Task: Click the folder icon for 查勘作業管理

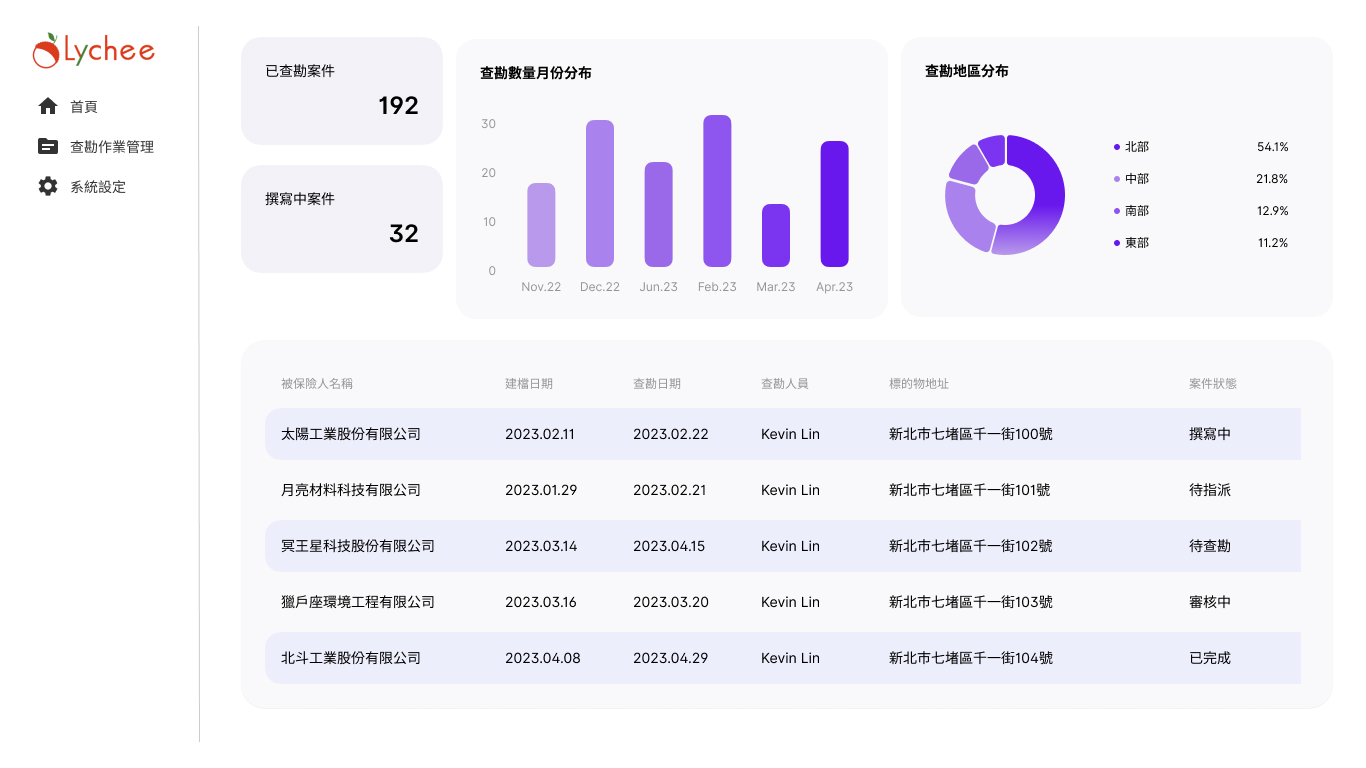Action: point(48,146)
